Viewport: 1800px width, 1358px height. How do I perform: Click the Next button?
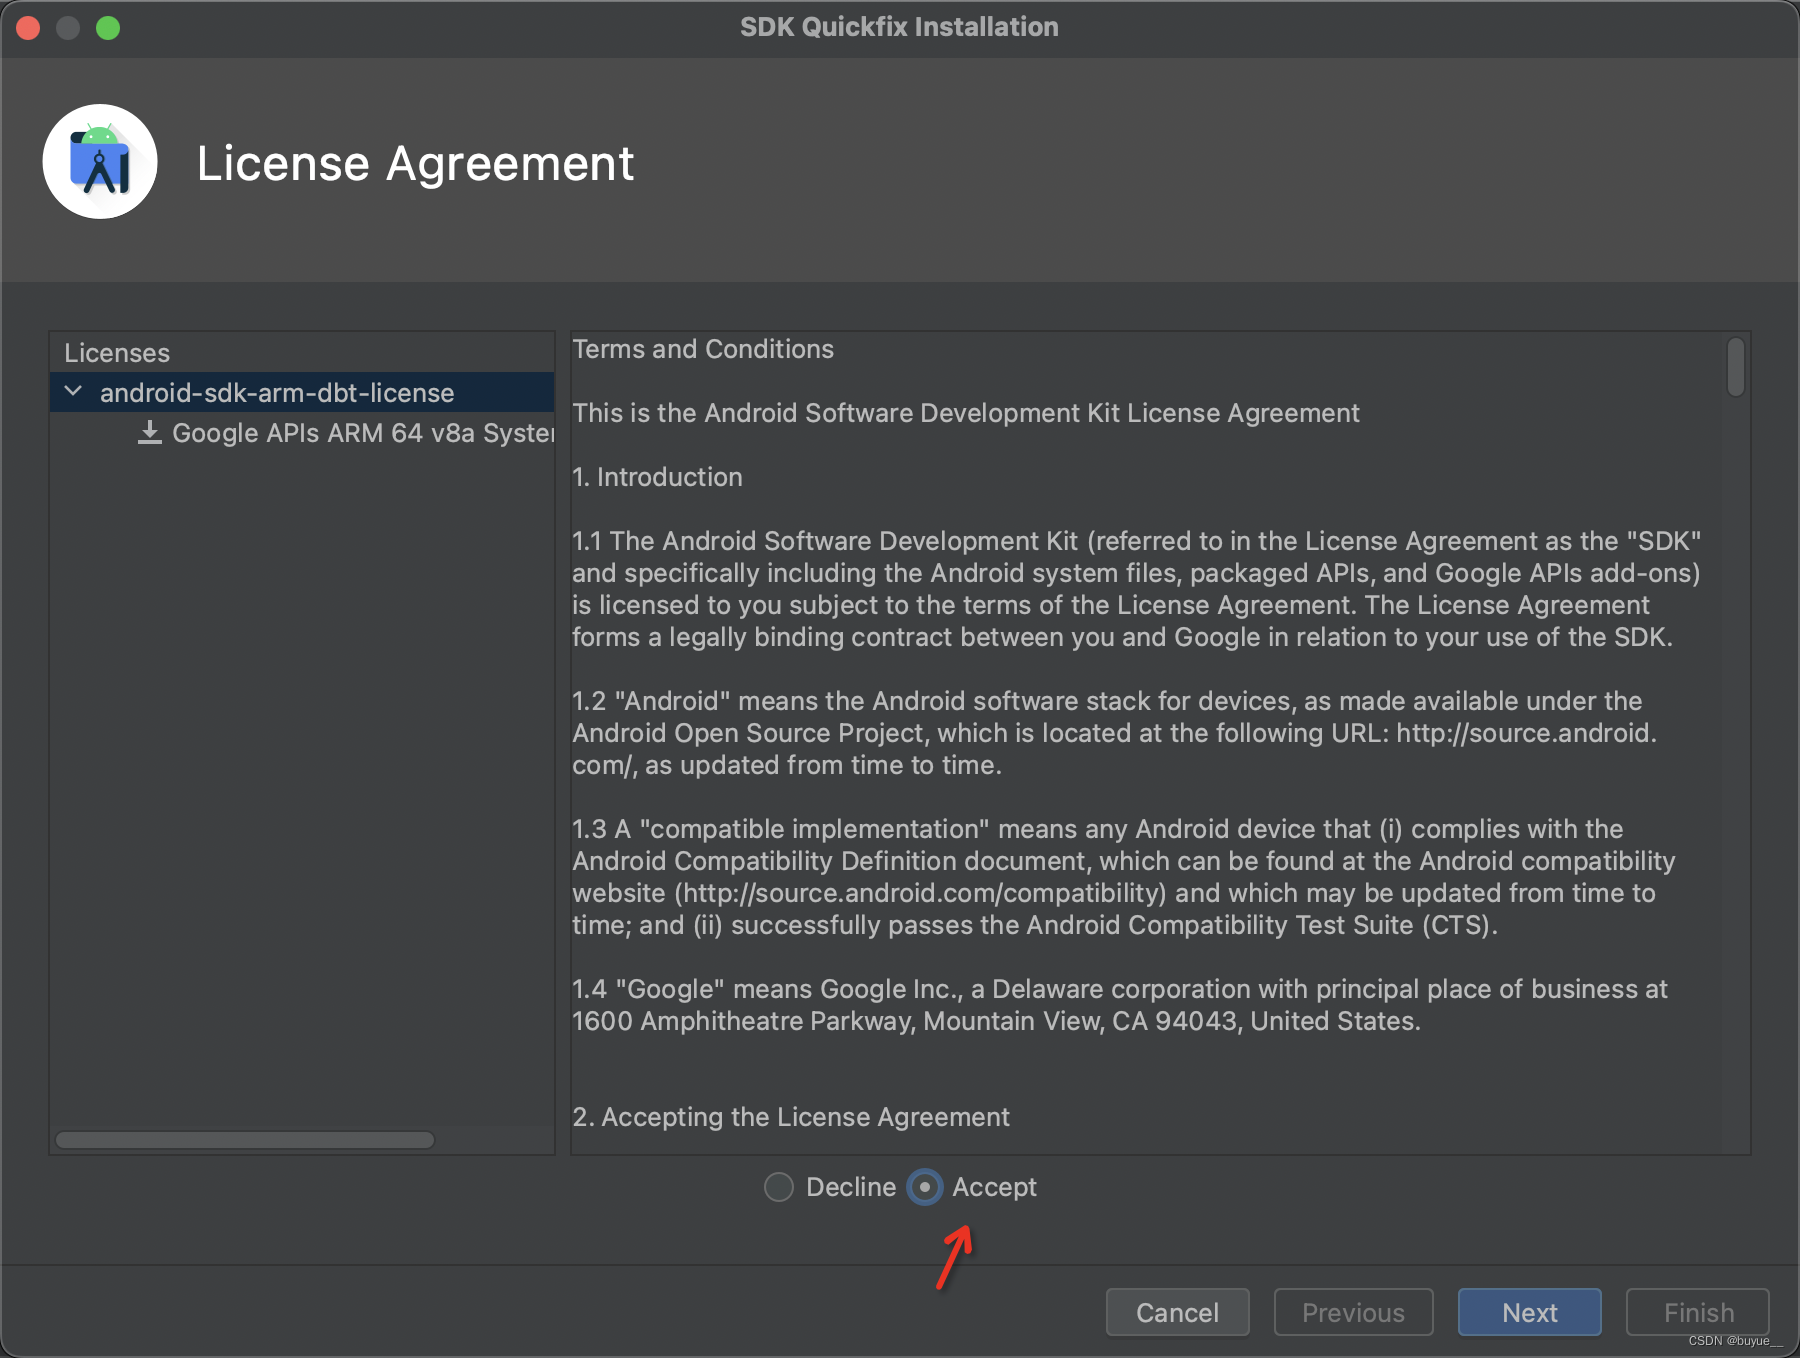1529,1312
